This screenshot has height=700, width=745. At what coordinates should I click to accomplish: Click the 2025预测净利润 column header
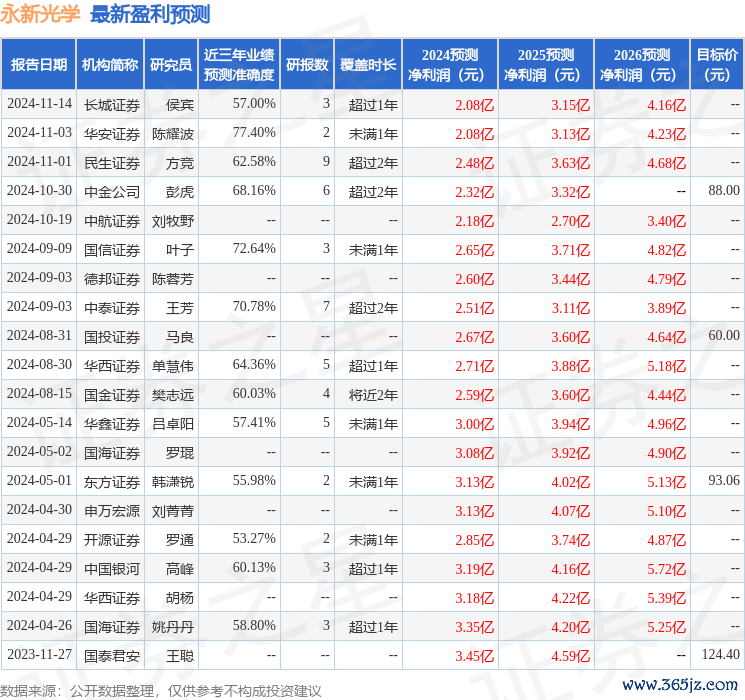[546, 65]
